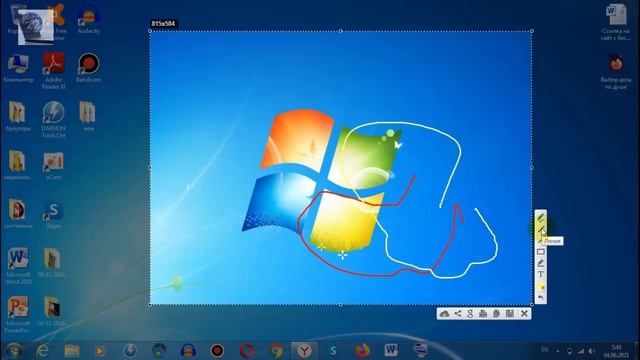Viewport: 640px width, 360px height.
Task: Open Windows Explorer folder in taskbar
Action: 72,350
